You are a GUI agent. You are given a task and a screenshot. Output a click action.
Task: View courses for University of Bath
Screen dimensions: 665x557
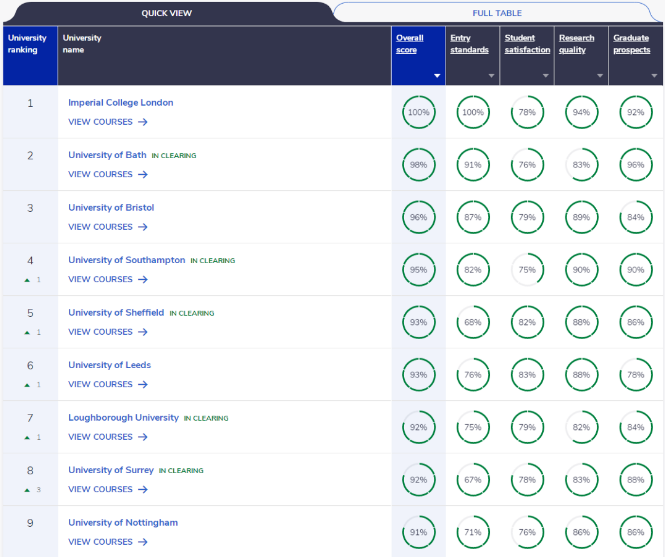108,174
